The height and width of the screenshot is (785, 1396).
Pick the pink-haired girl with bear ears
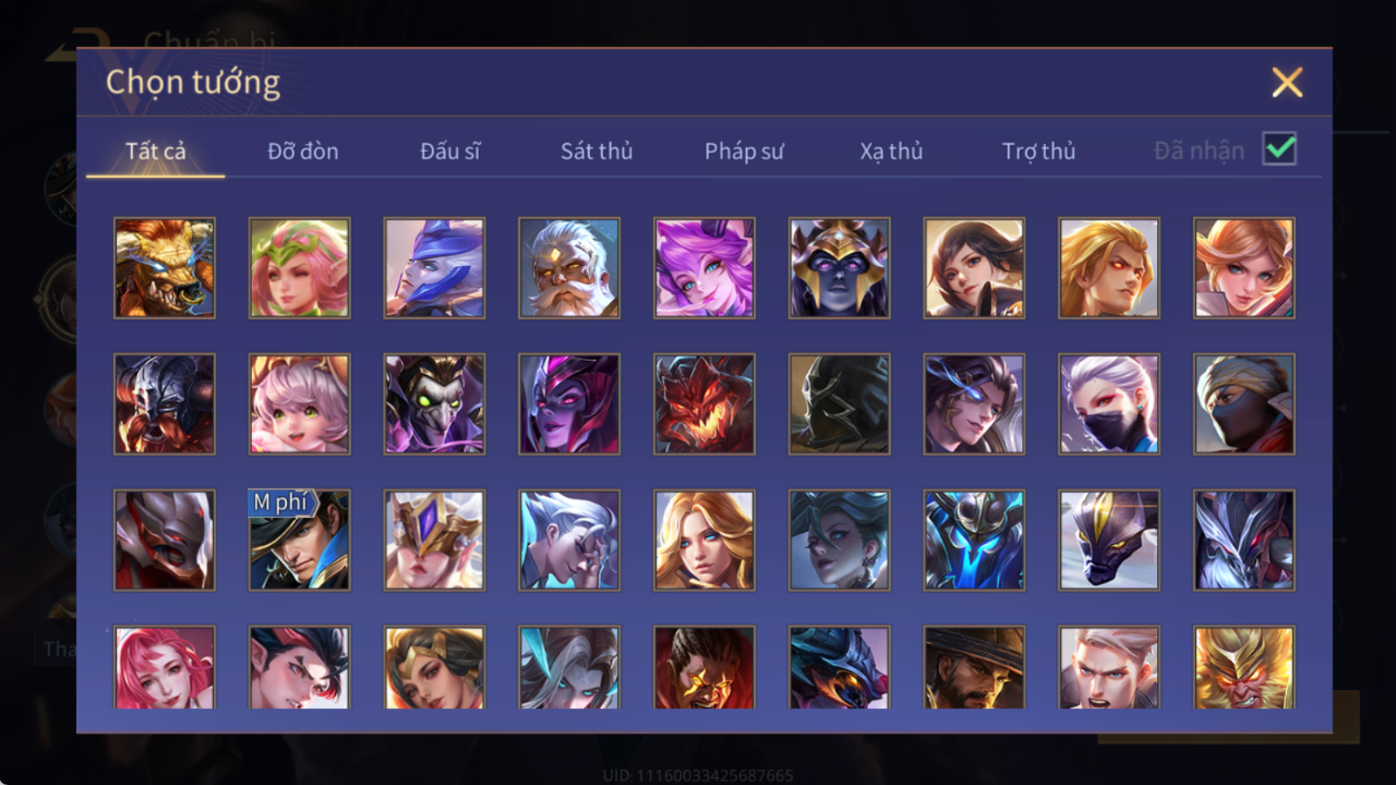click(299, 404)
